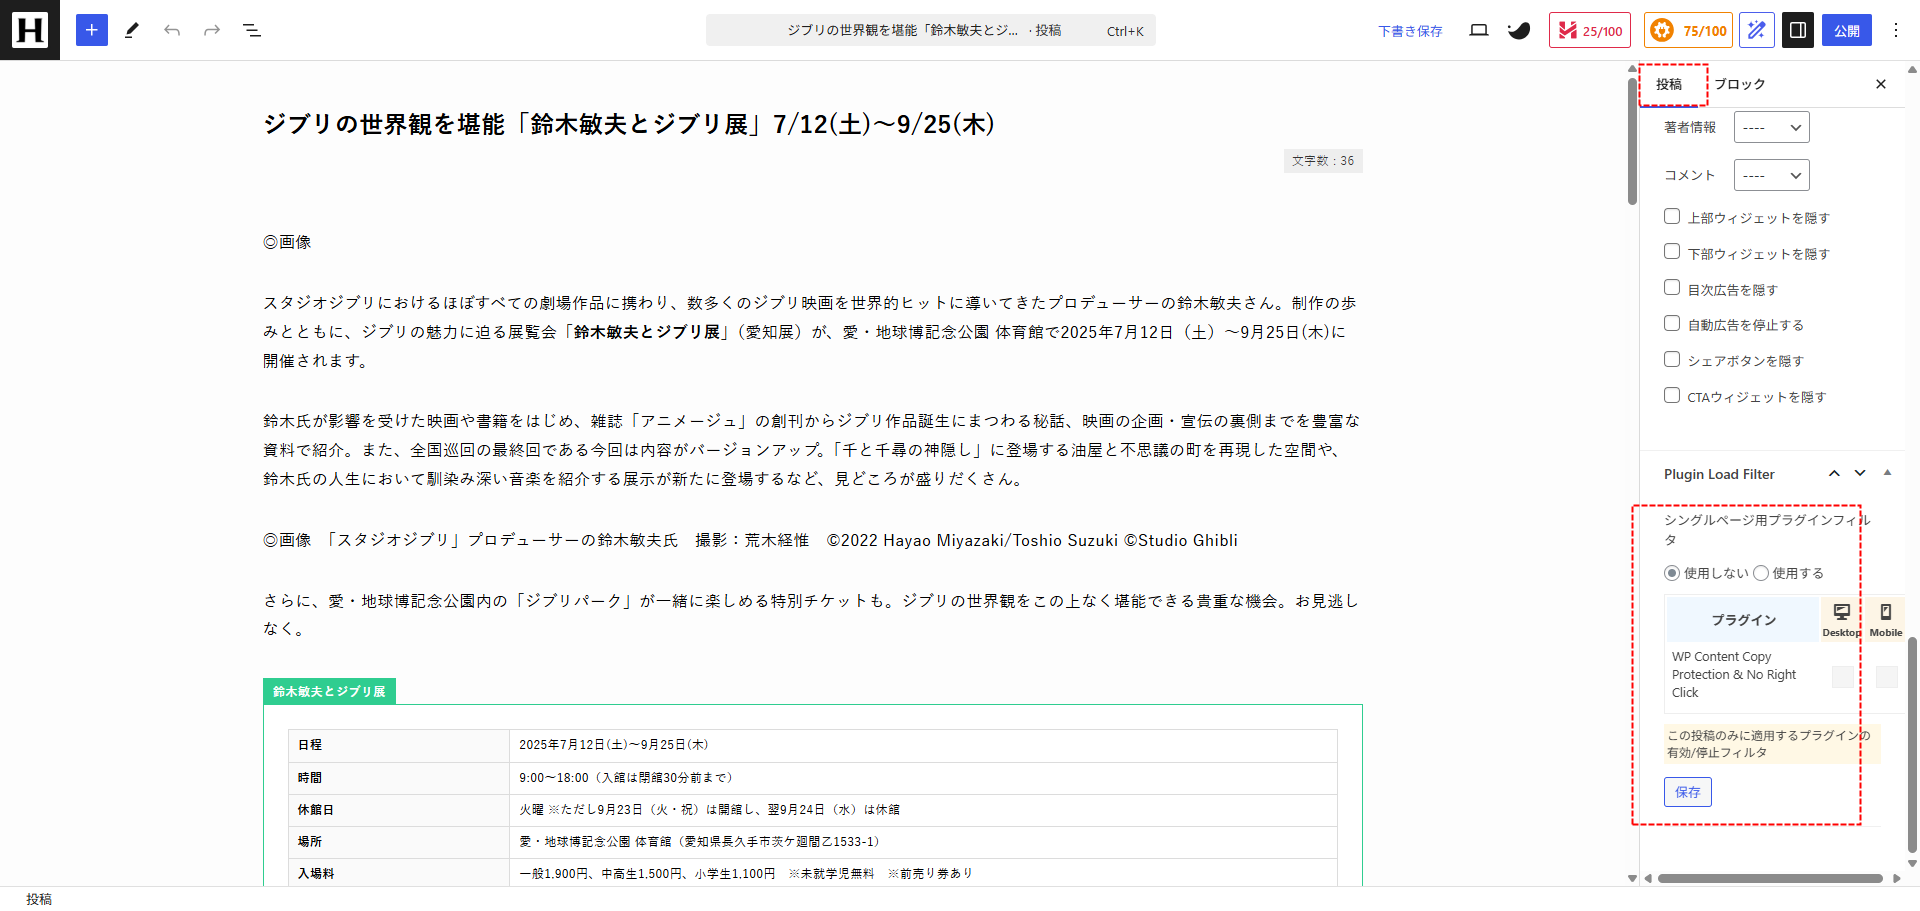
Task: Click the page scrollbar at the far right
Action: [1913, 745]
